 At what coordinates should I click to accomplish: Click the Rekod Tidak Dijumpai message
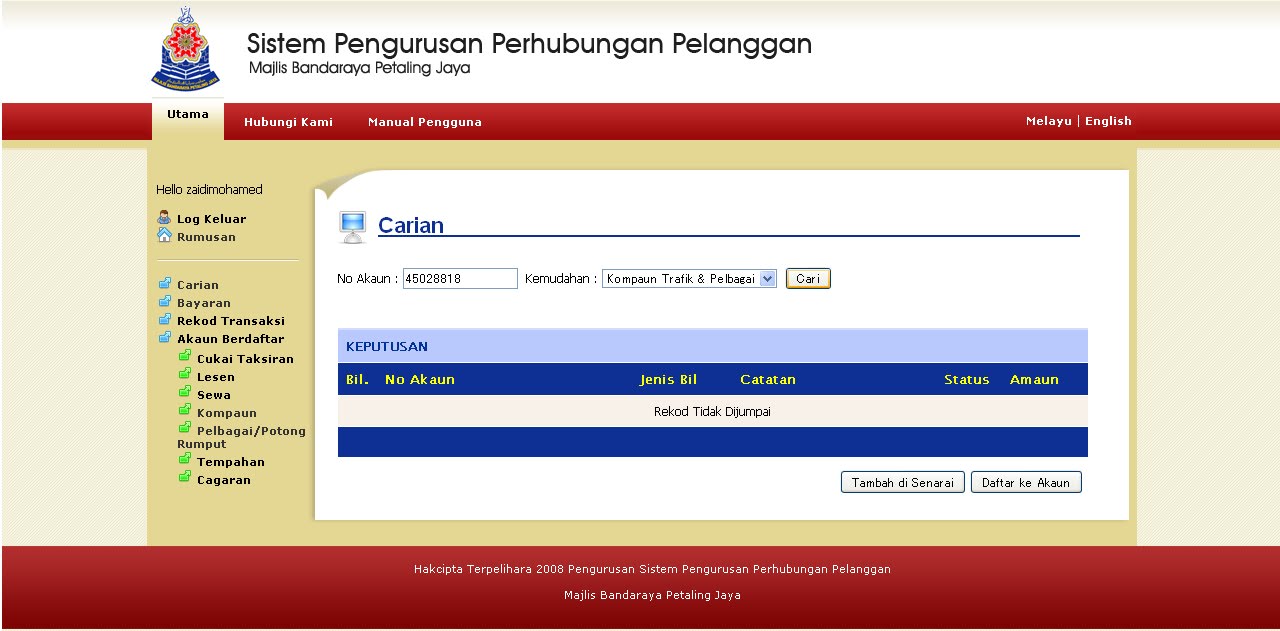pyautogui.click(x=712, y=412)
